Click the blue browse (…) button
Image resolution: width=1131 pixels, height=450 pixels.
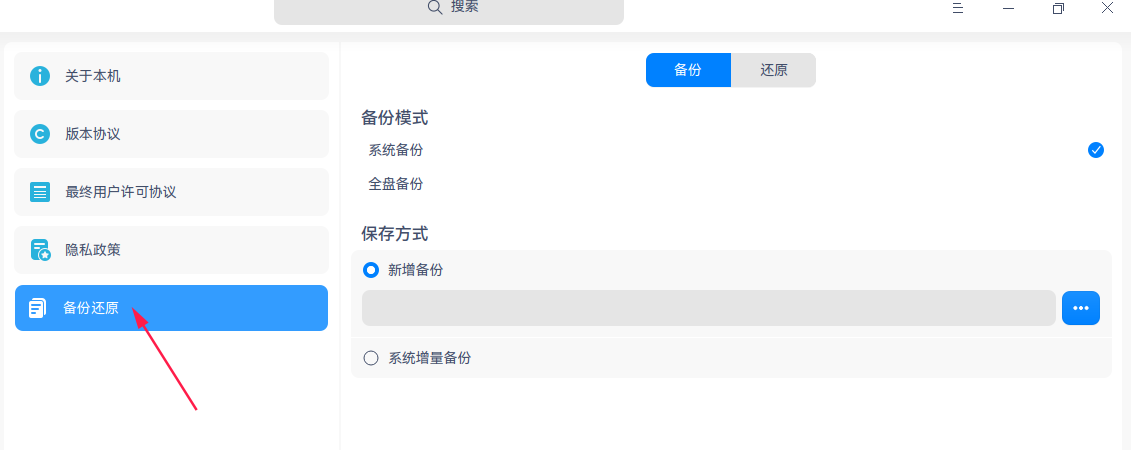click(x=1080, y=308)
